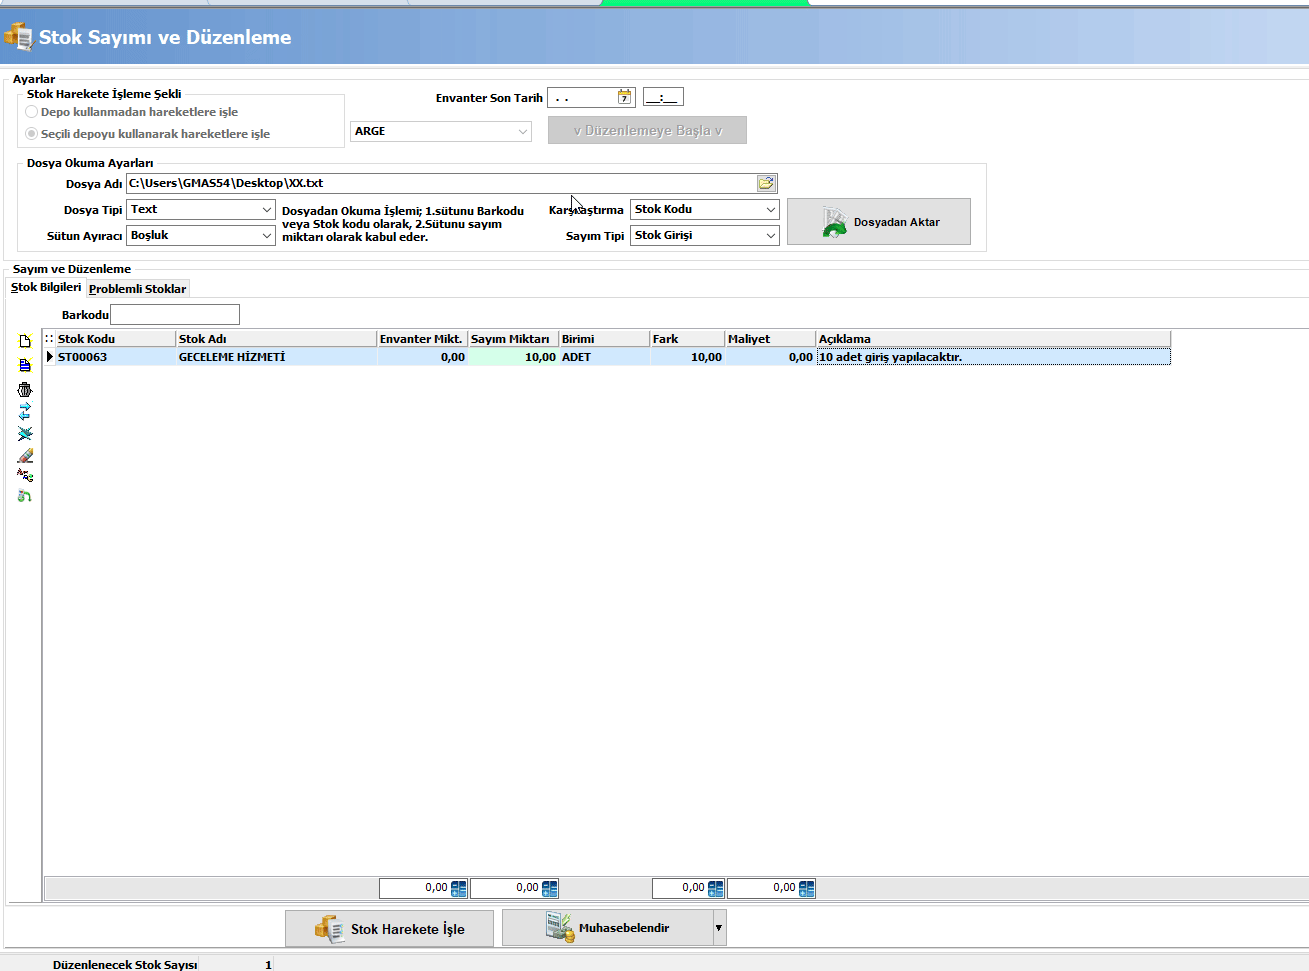This screenshot has height=971, width=1309.
Task: Click calculator icon under Maliyet total
Action: pyautogui.click(x=807, y=888)
